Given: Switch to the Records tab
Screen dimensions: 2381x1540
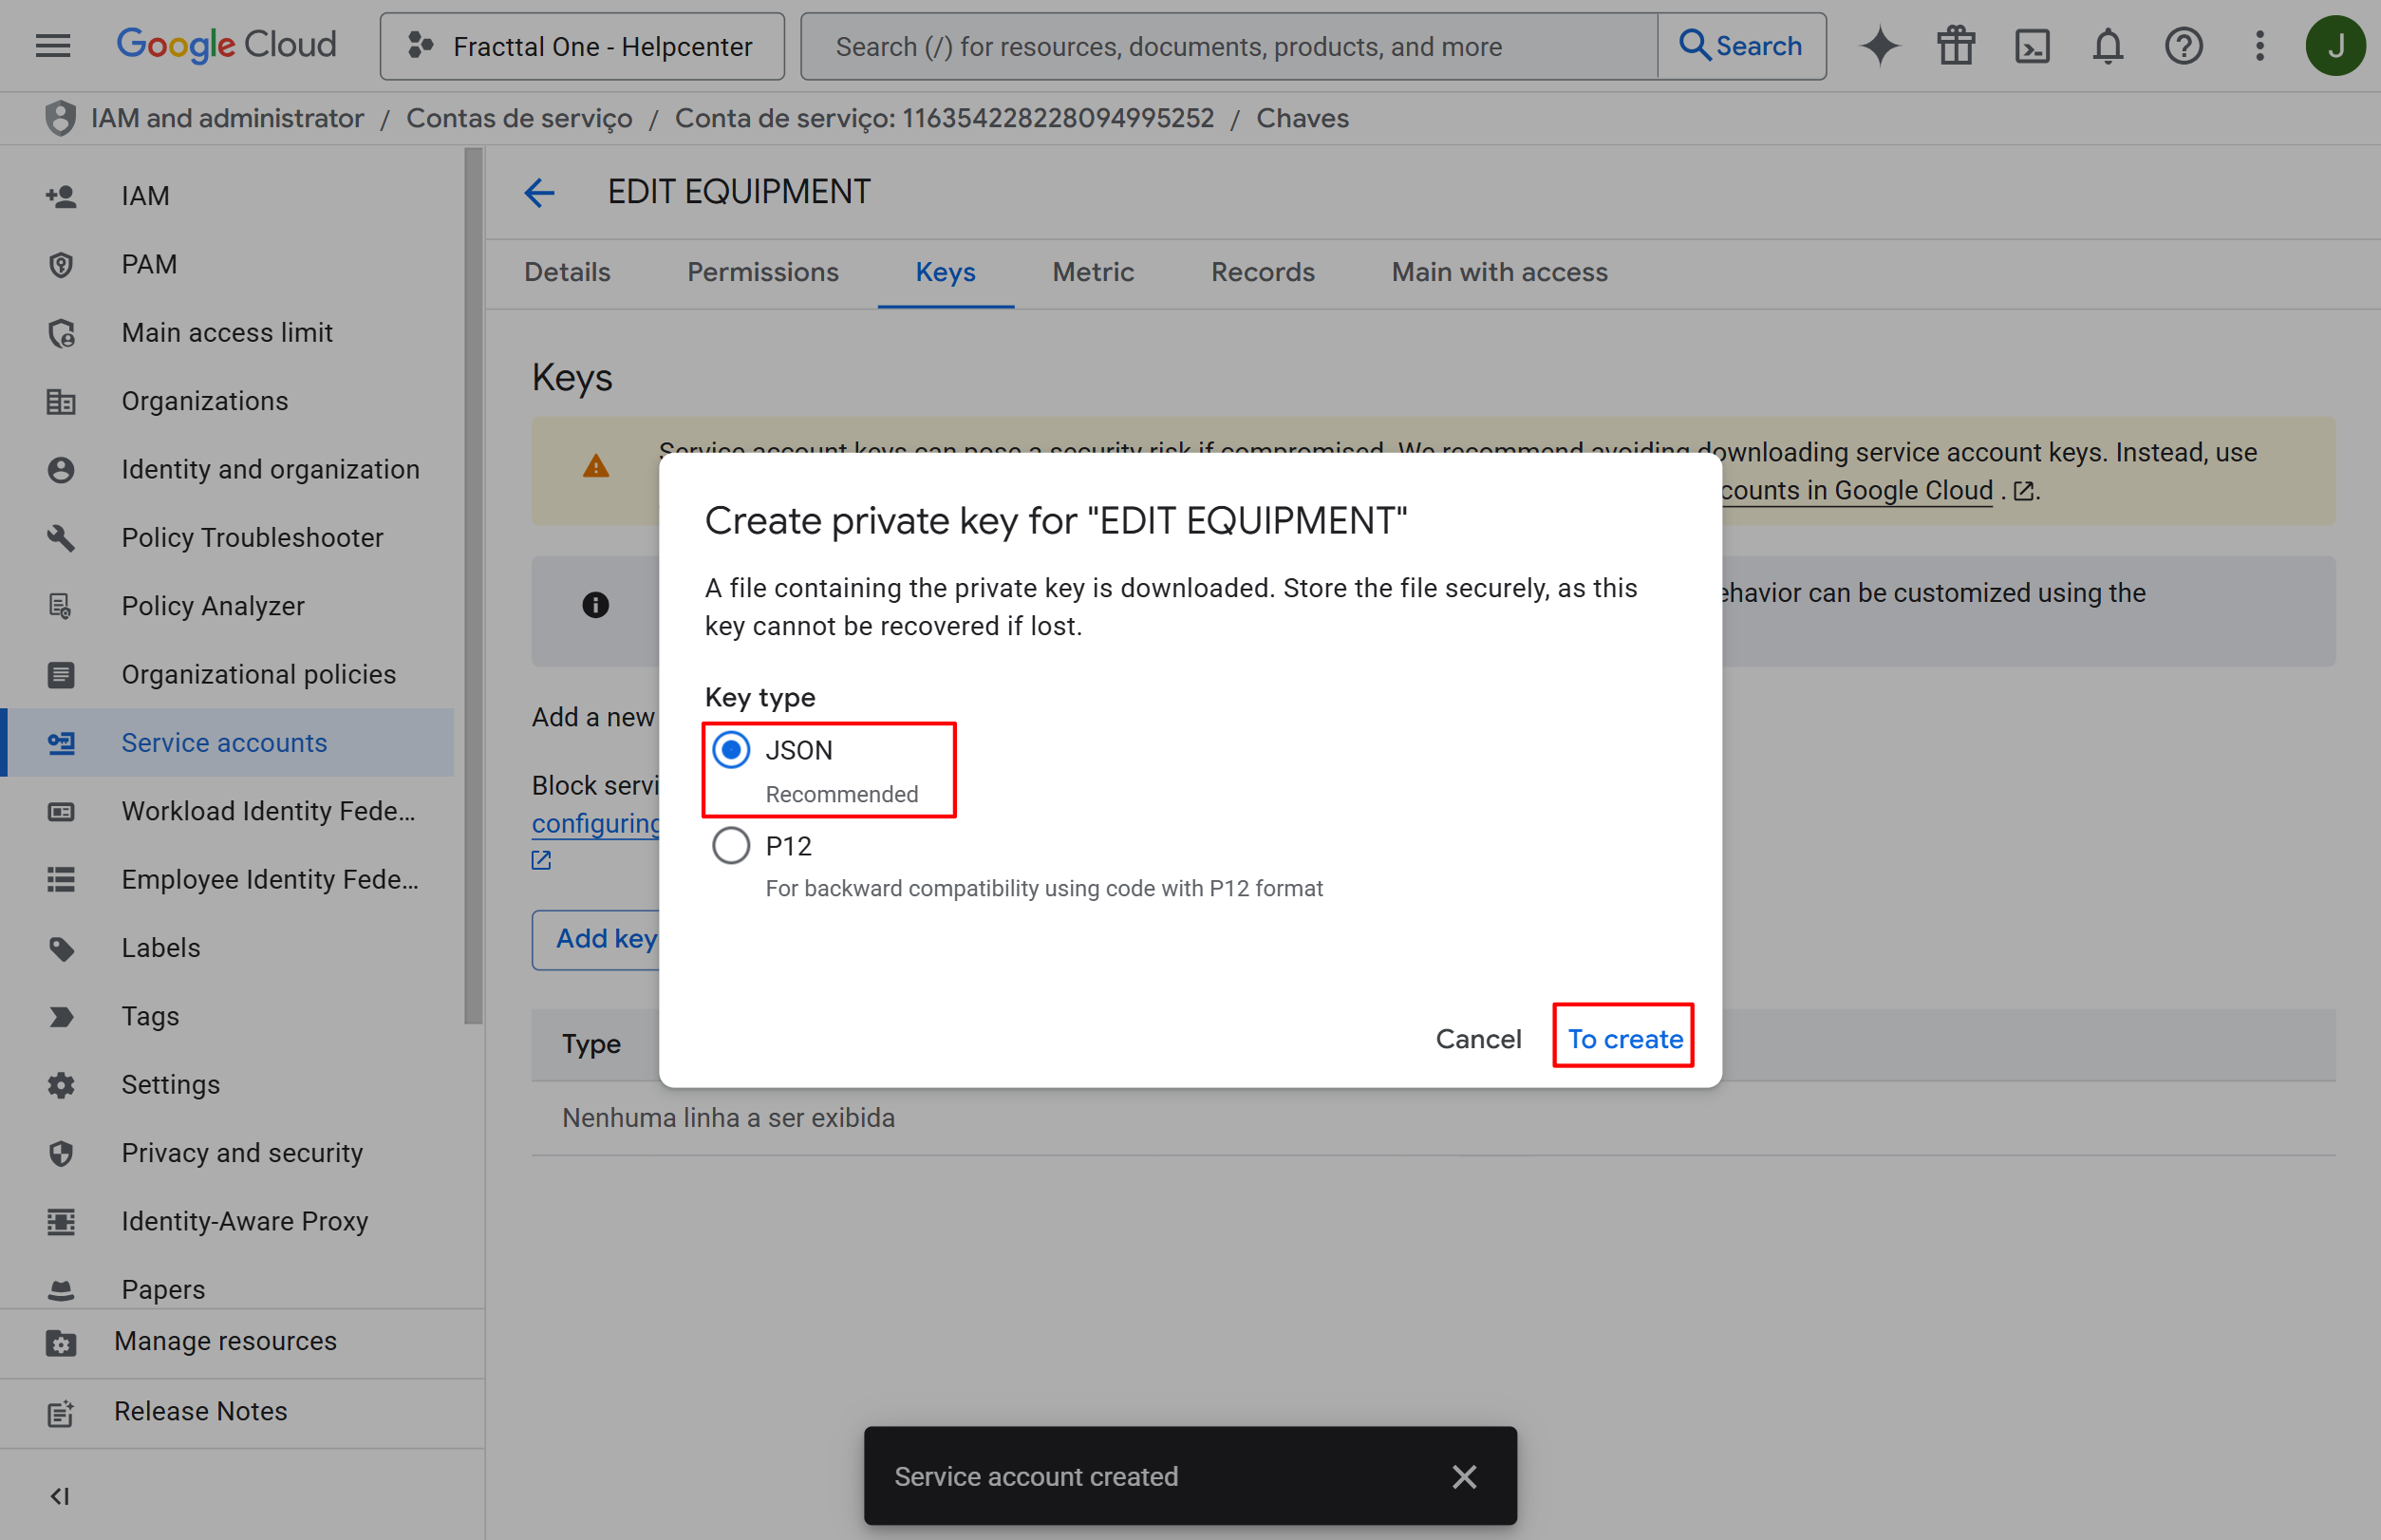Looking at the screenshot, I should click(1262, 272).
